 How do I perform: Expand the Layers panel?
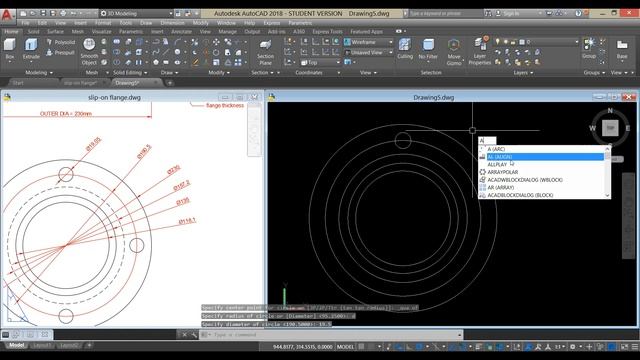(523, 73)
